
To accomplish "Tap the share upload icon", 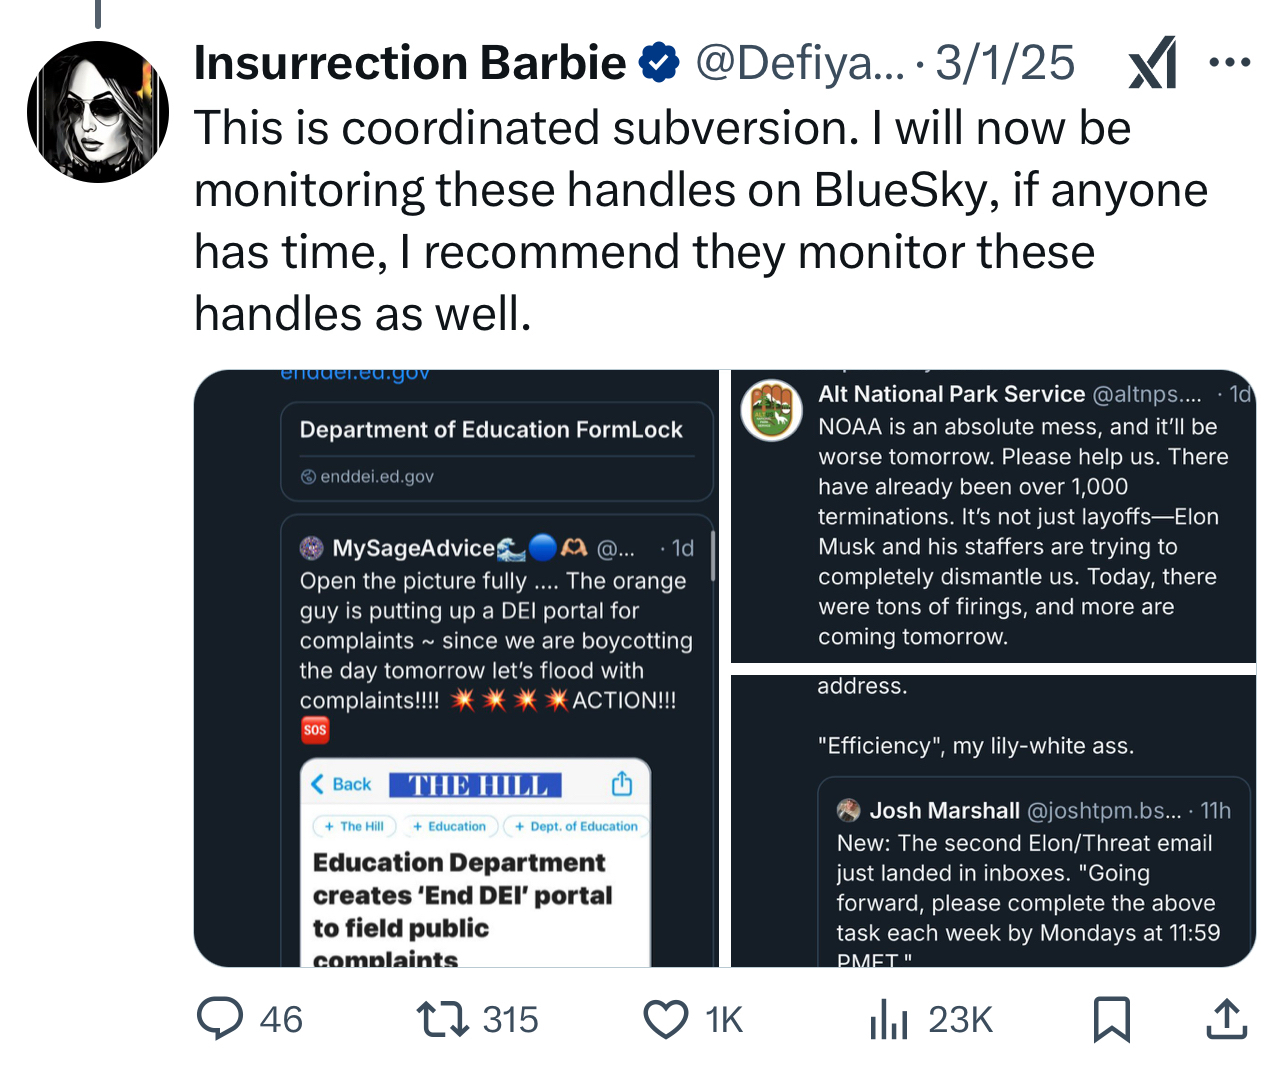I will tap(1226, 1019).
